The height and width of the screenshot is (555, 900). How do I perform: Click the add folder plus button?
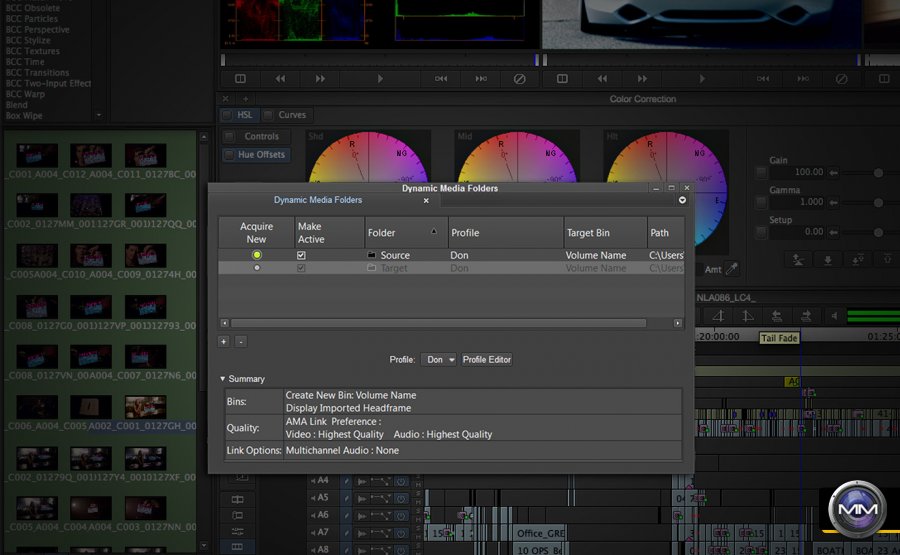click(224, 342)
